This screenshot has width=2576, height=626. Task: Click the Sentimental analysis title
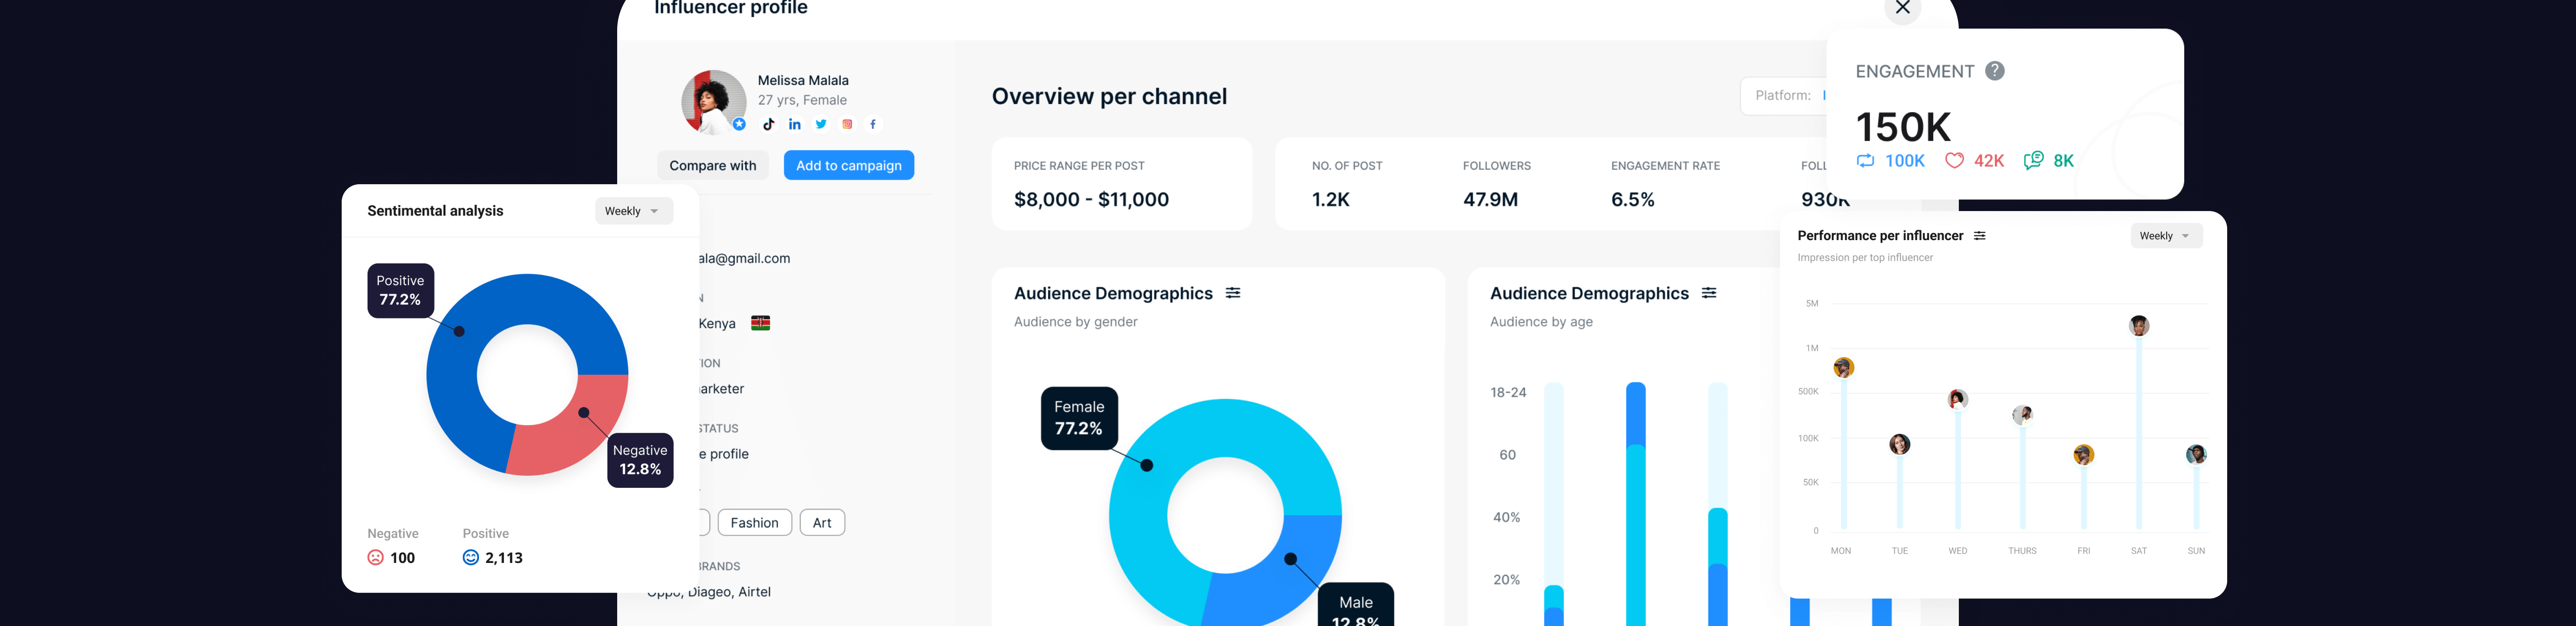coord(435,211)
